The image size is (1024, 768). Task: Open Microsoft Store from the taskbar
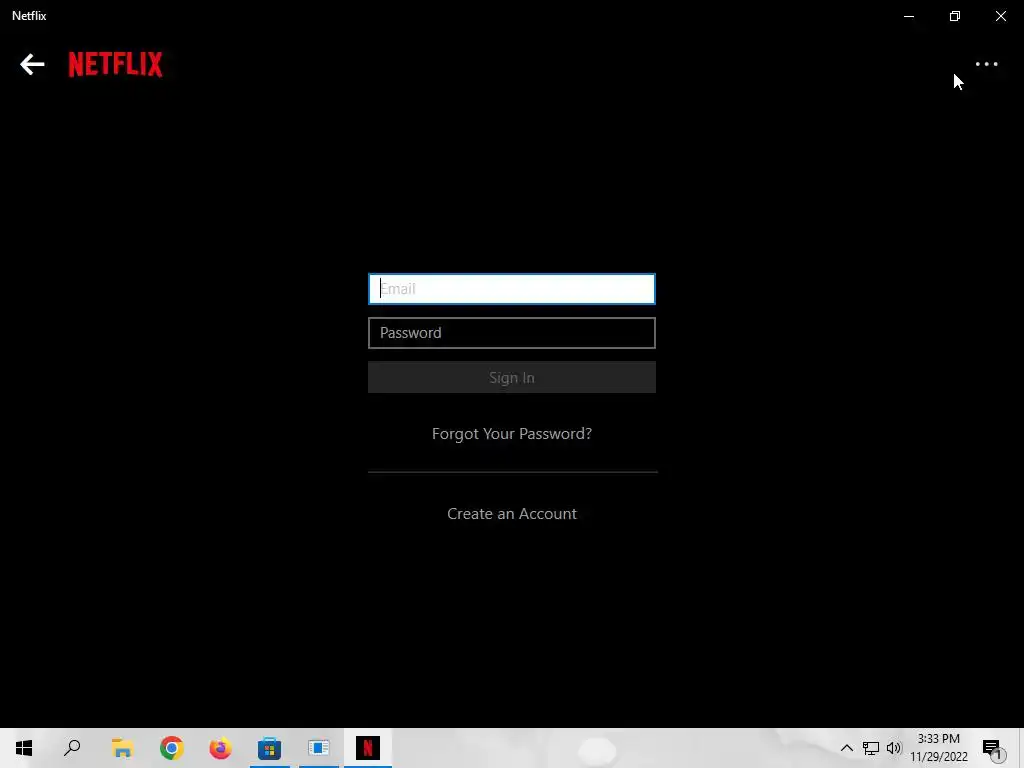click(269, 748)
